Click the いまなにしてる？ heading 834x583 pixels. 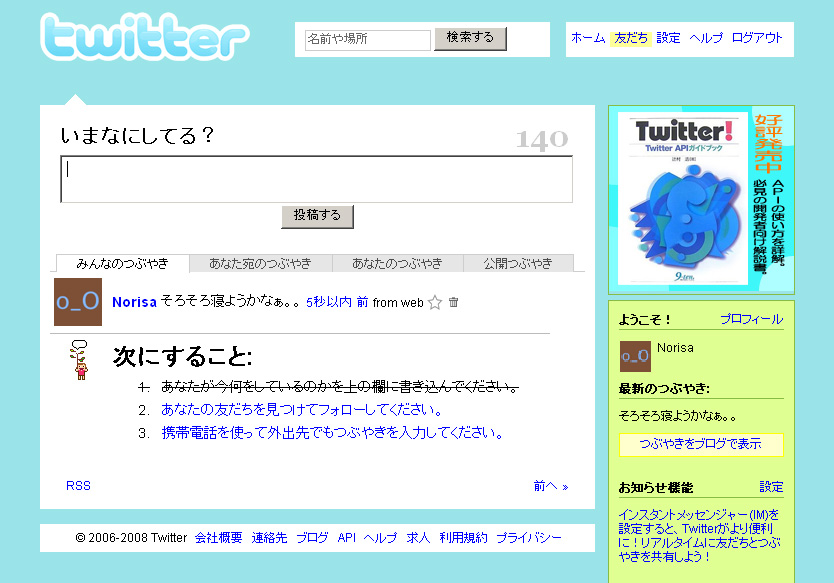click(x=137, y=135)
